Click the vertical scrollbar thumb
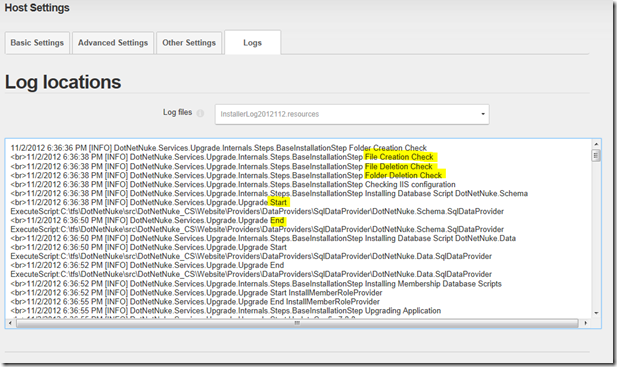617x367 pixels. [x=596, y=155]
